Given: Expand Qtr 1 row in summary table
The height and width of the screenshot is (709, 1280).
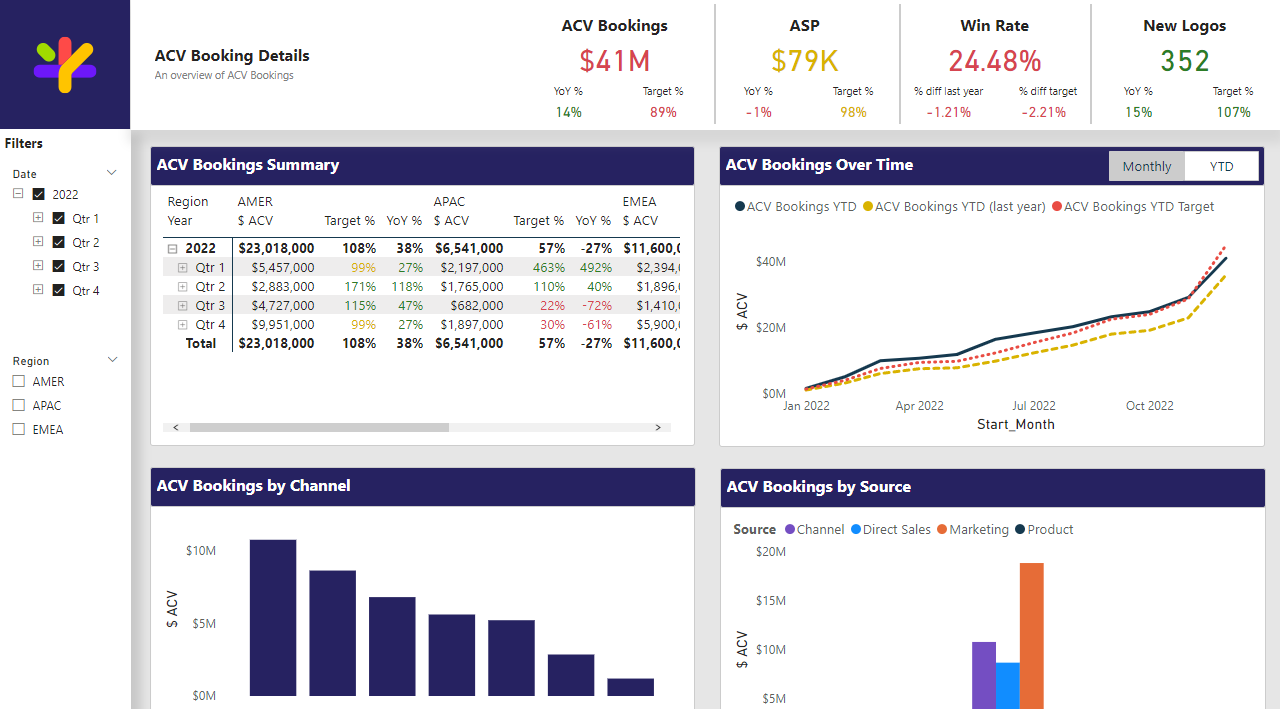Looking at the screenshot, I should coord(183,268).
